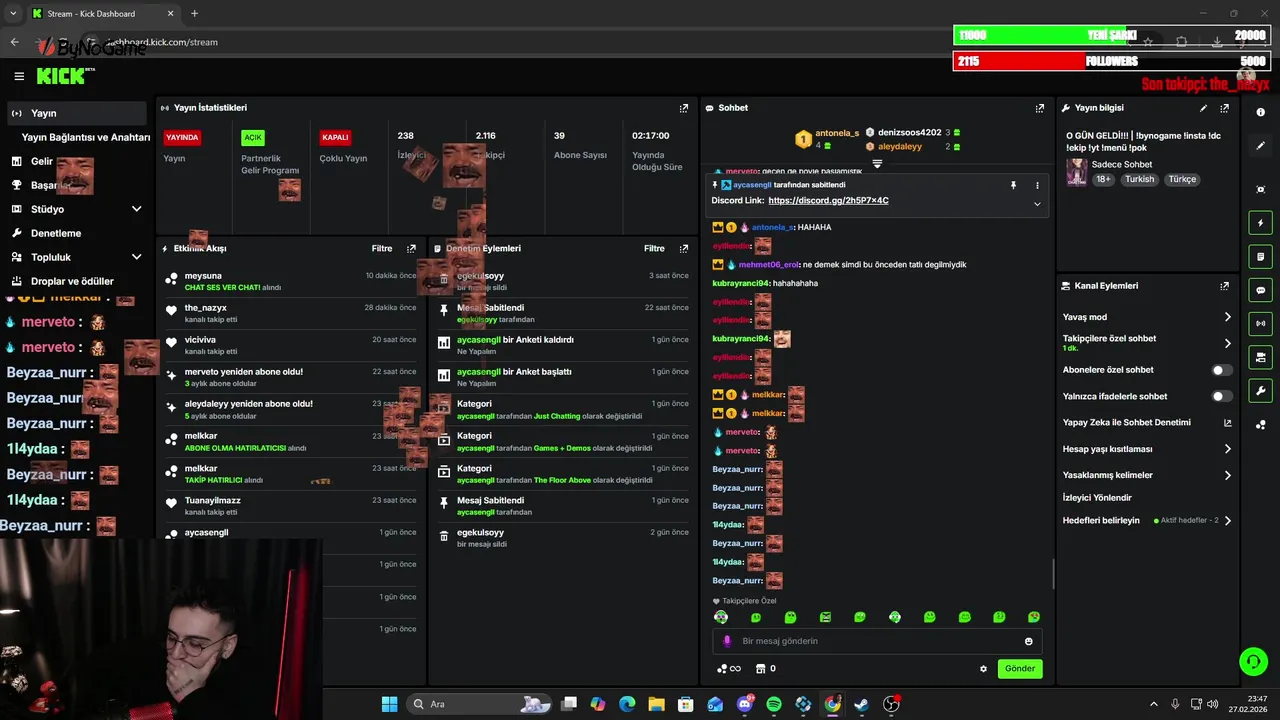Open Yasaklanmış kelimeler settings arrow
Image resolution: width=1280 pixels, height=720 pixels.
1228,475
